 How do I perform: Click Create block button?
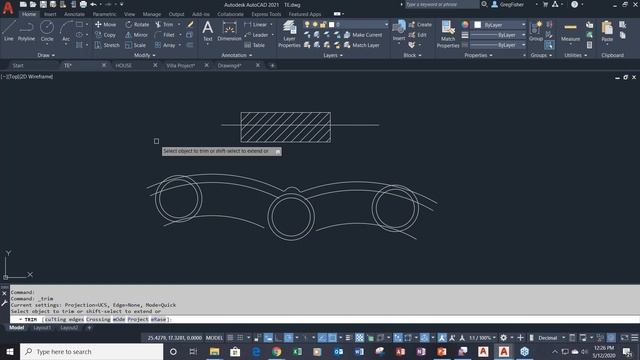pyautogui.click(x=420, y=24)
